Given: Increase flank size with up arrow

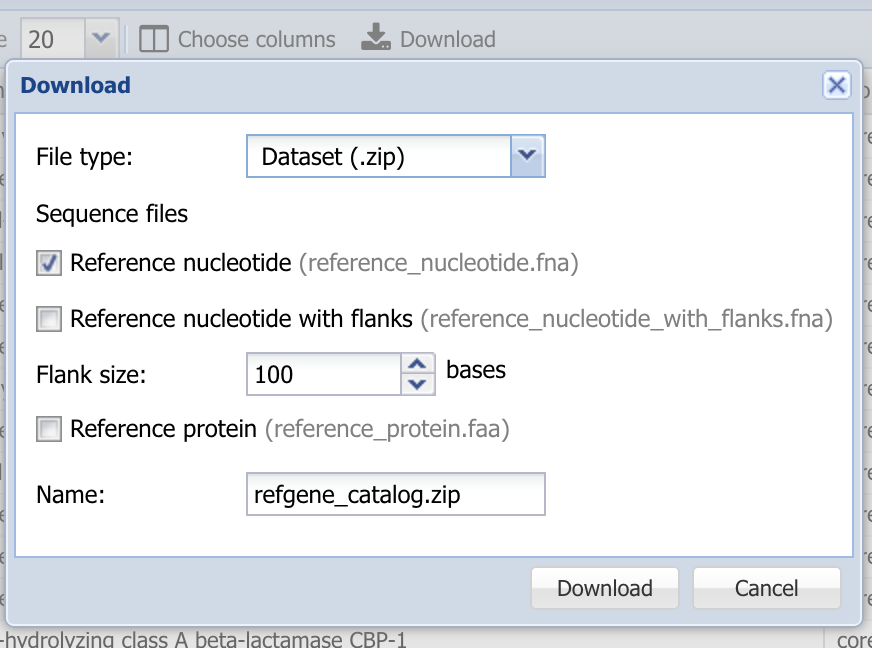Looking at the screenshot, I should [417, 364].
